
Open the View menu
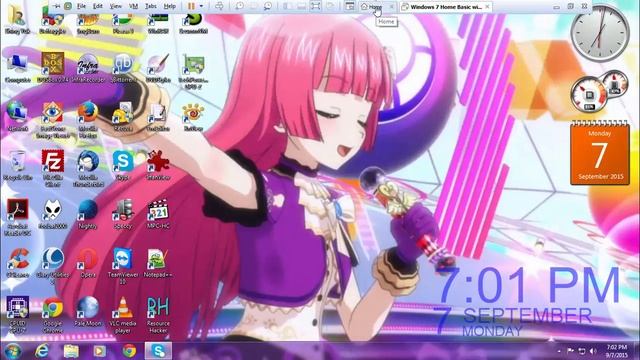tap(116, 6)
